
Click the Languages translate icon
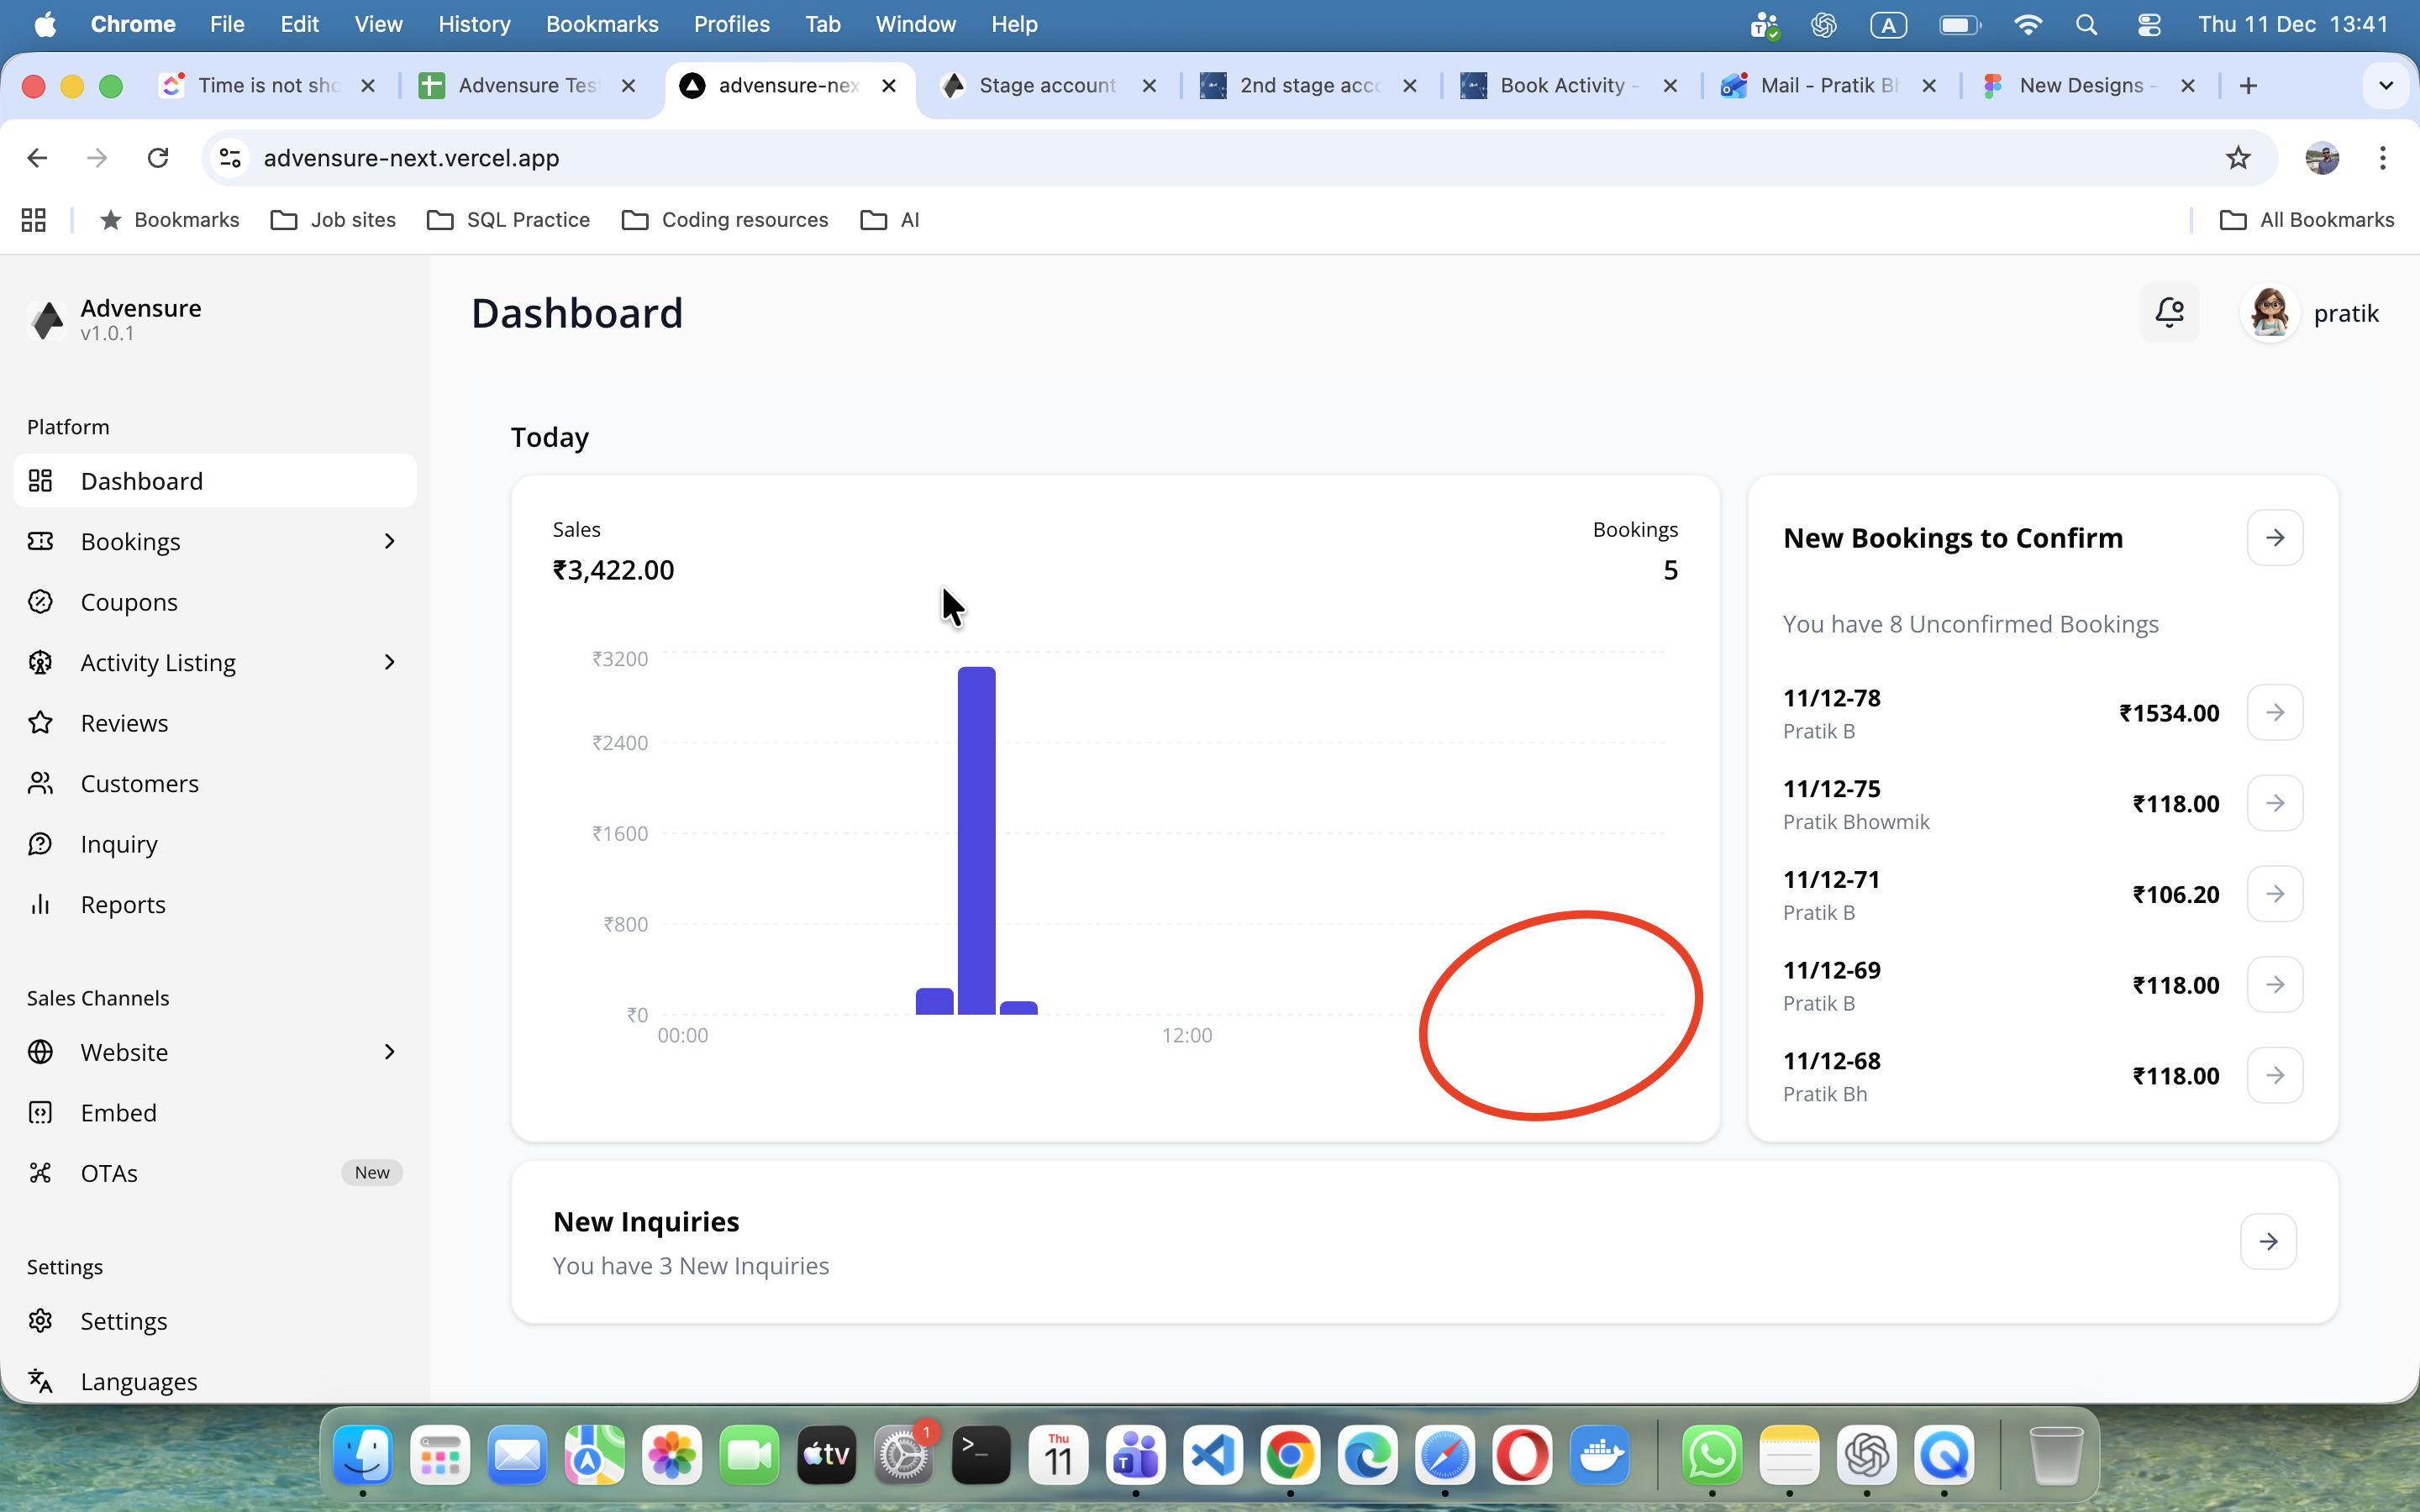click(40, 1381)
